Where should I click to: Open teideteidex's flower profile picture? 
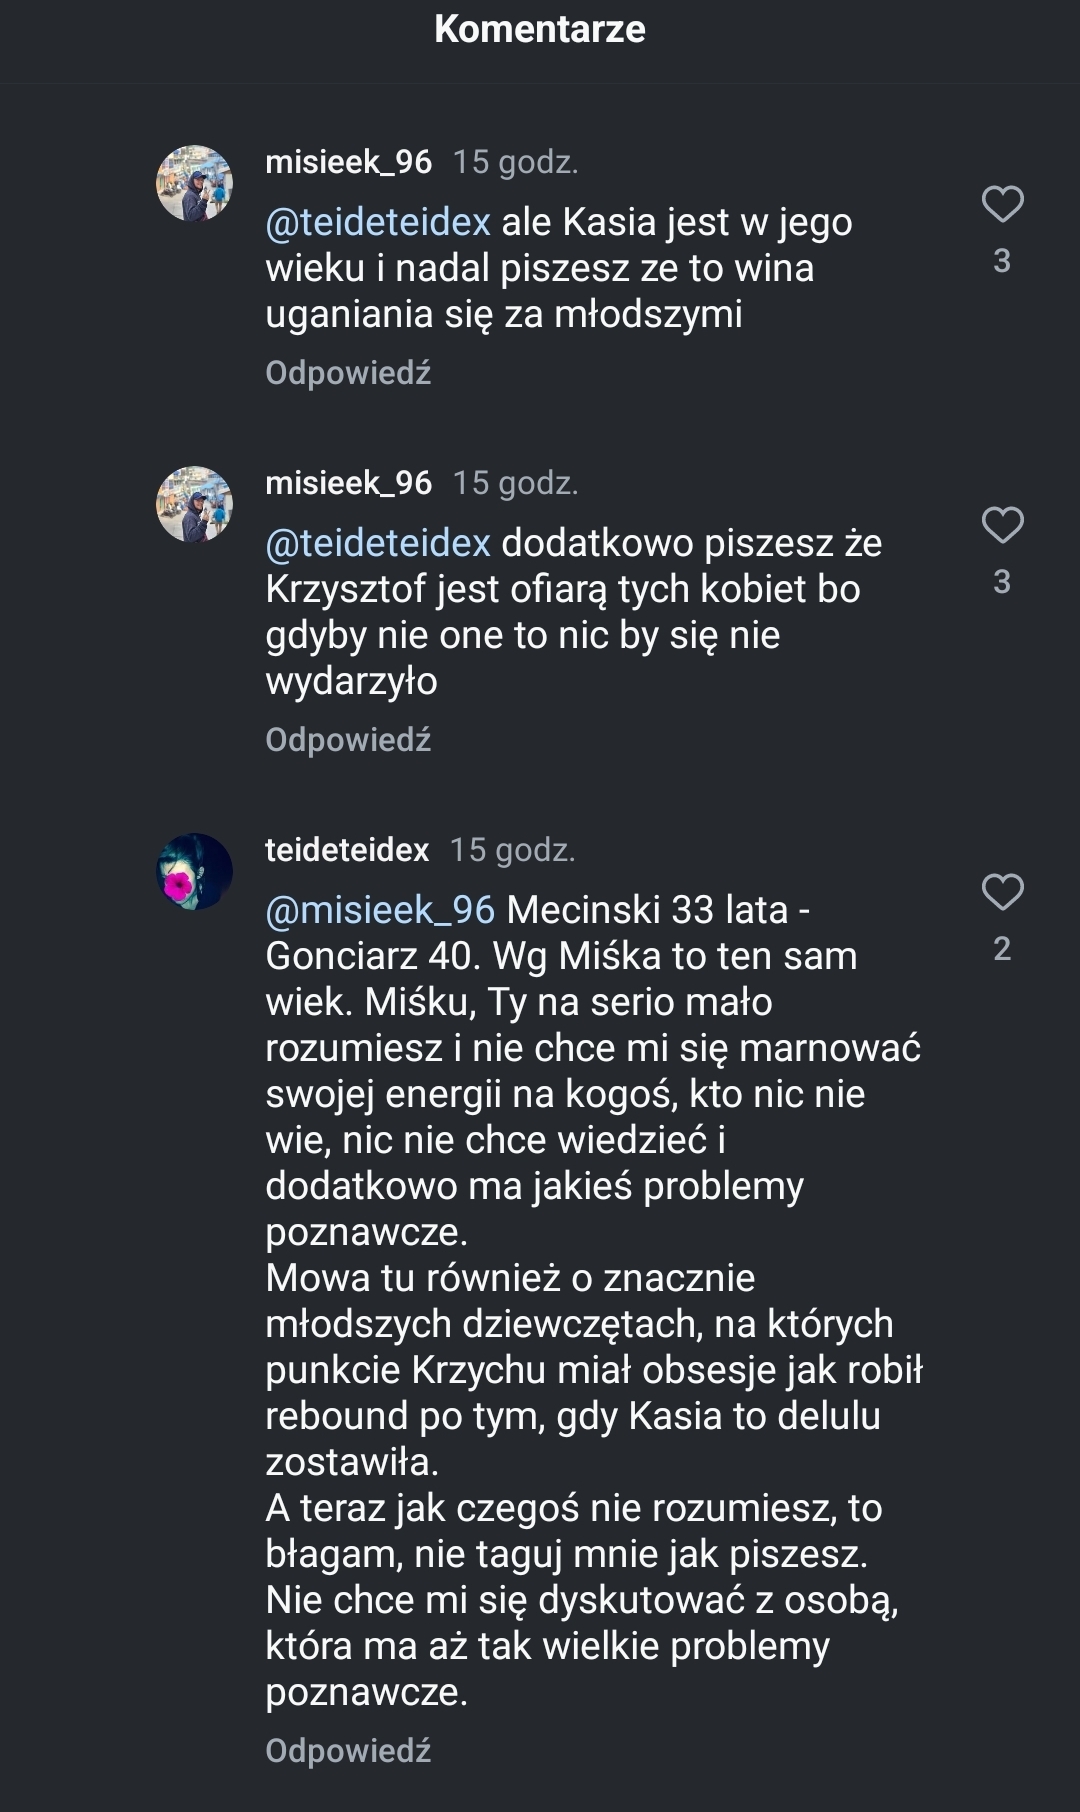pos(195,871)
